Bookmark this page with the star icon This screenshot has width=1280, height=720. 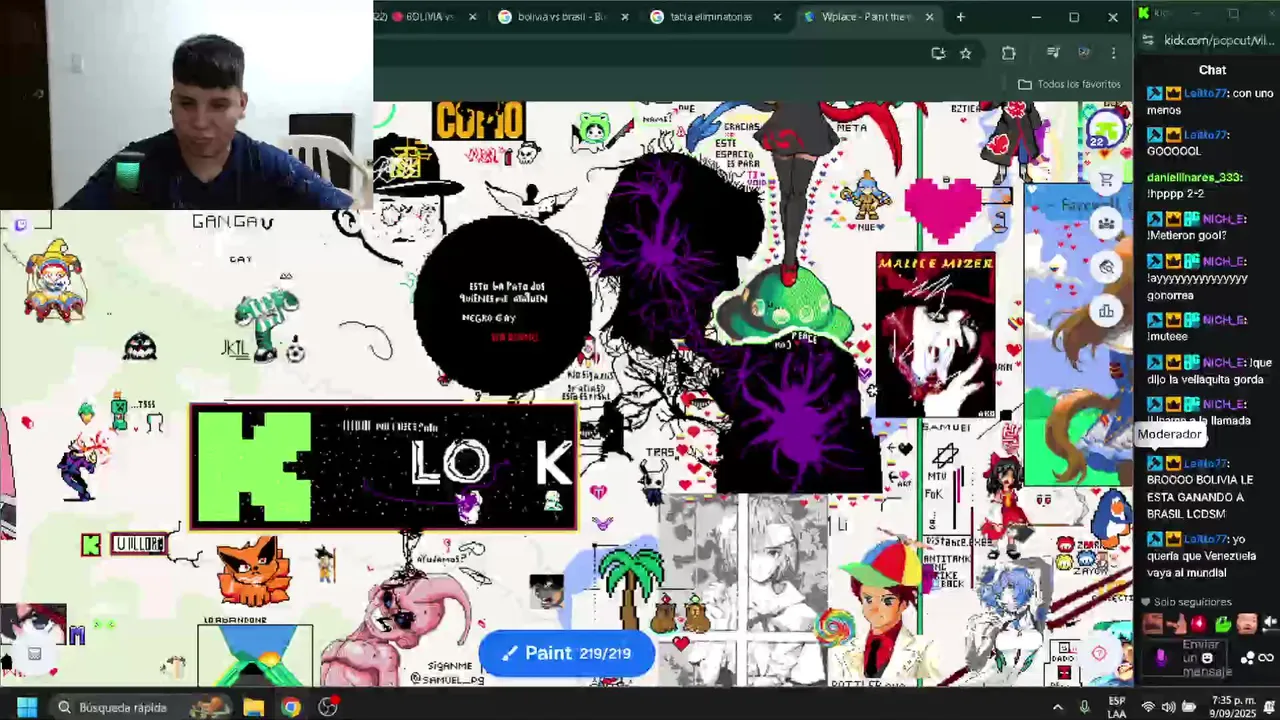966,53
